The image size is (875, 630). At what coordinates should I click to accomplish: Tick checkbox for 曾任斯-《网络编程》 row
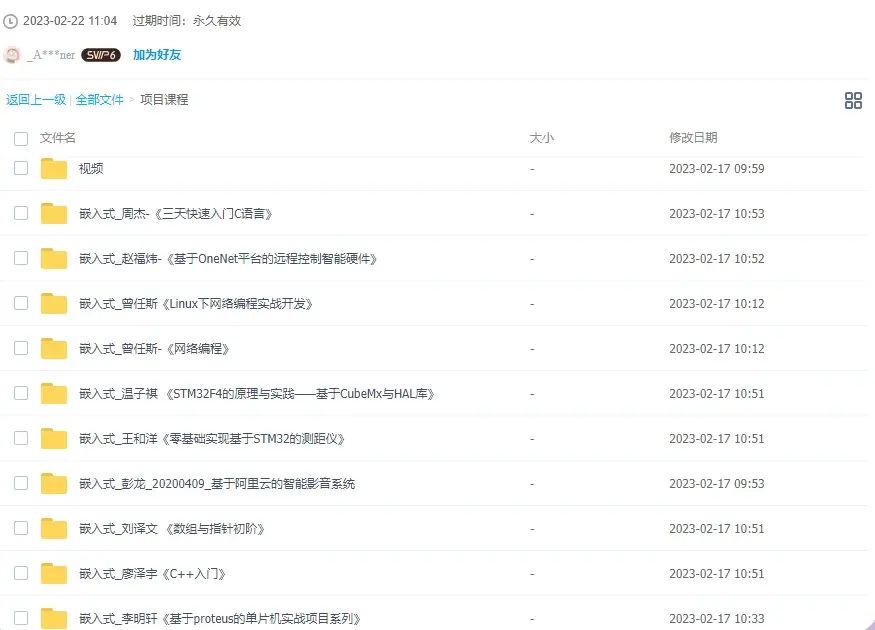[21, 348]
